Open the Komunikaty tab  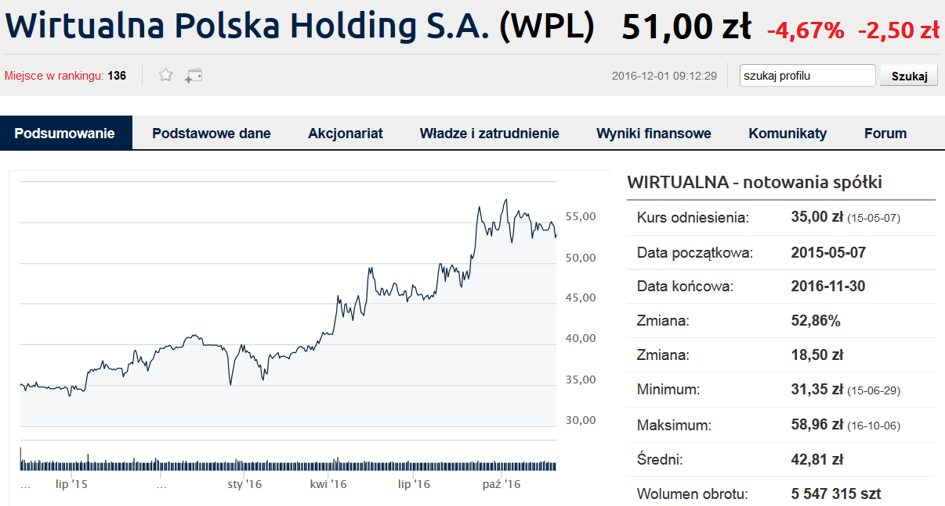pyautogui.click(x=787, y=133)
